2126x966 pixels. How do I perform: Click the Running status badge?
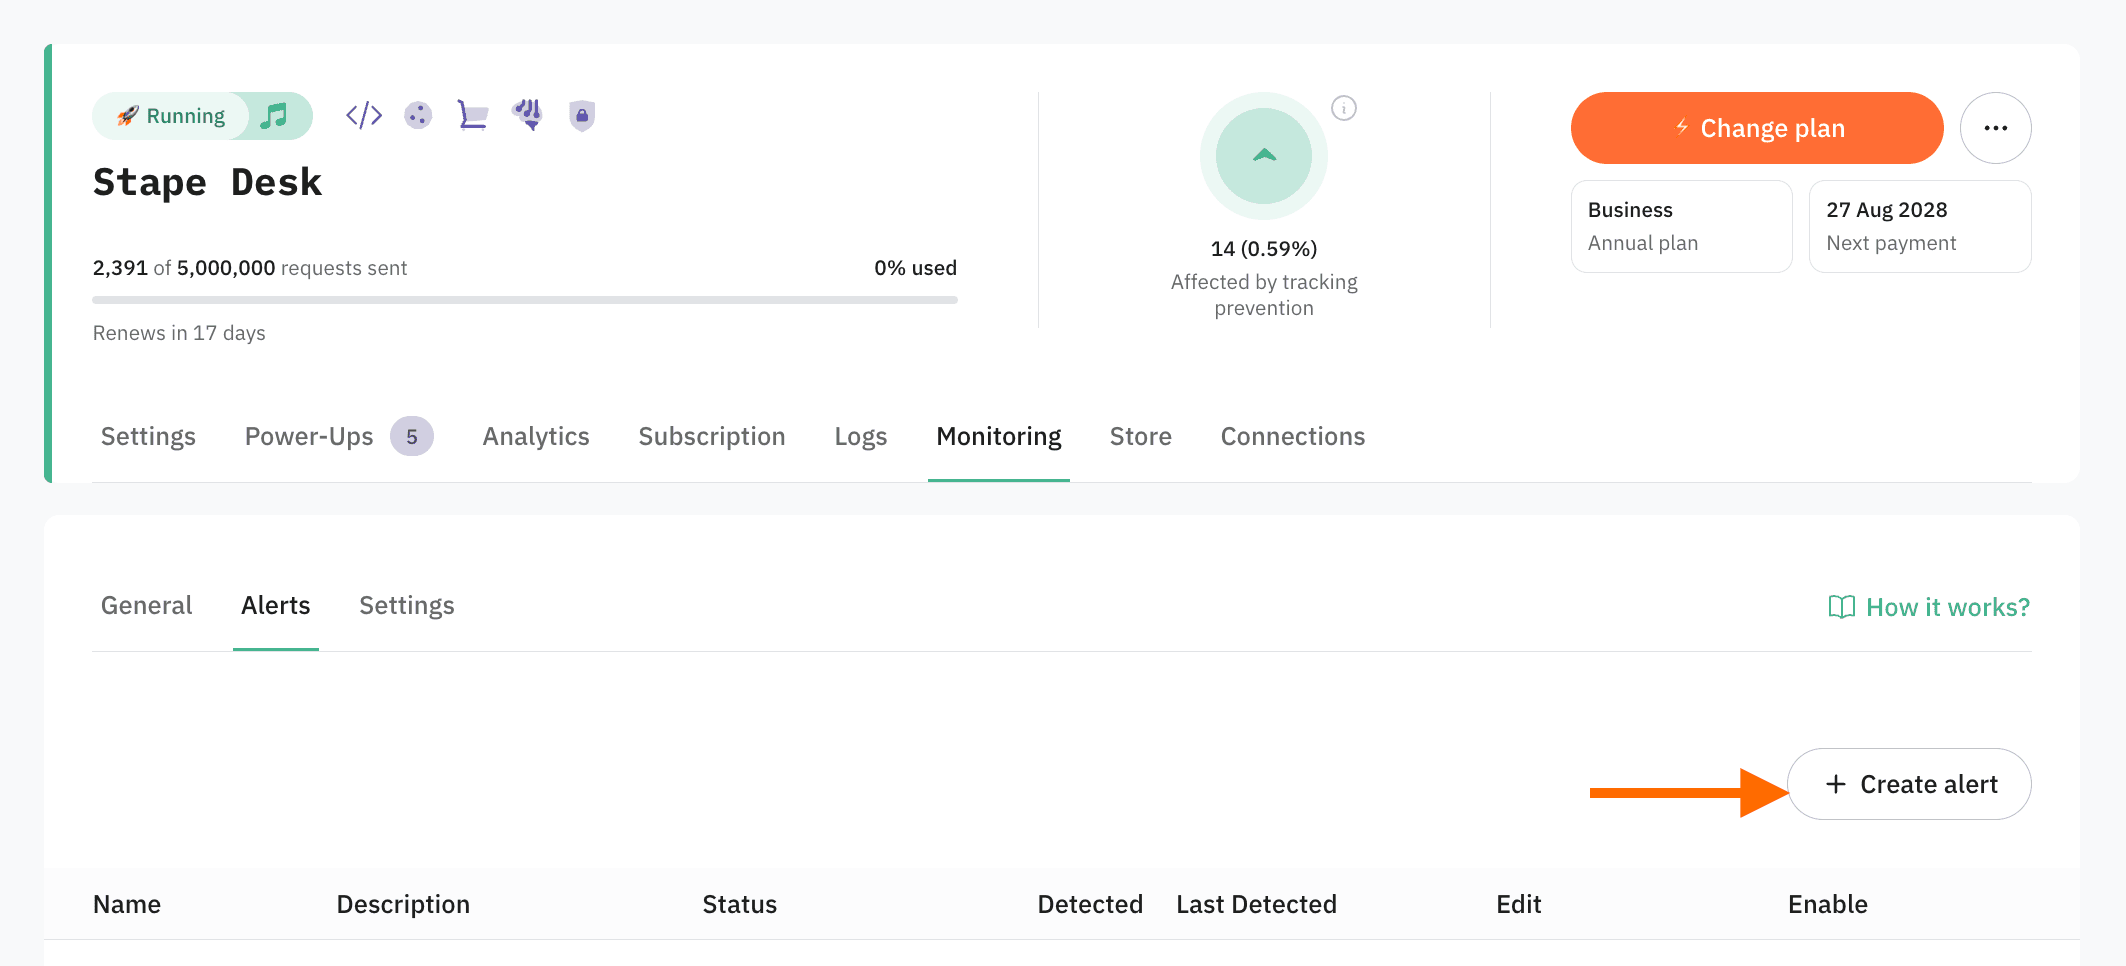(172, 116)
